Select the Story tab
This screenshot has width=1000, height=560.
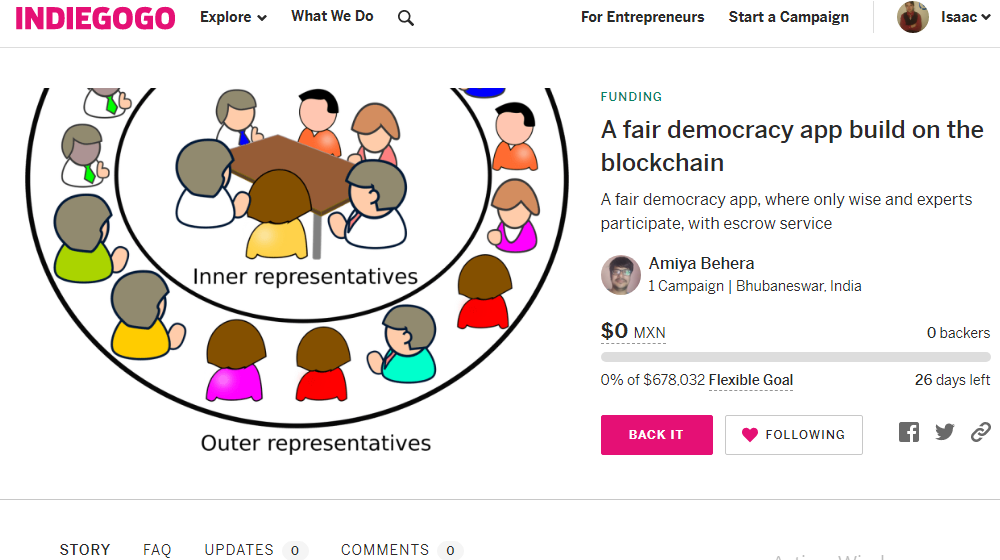pos(85,550)
